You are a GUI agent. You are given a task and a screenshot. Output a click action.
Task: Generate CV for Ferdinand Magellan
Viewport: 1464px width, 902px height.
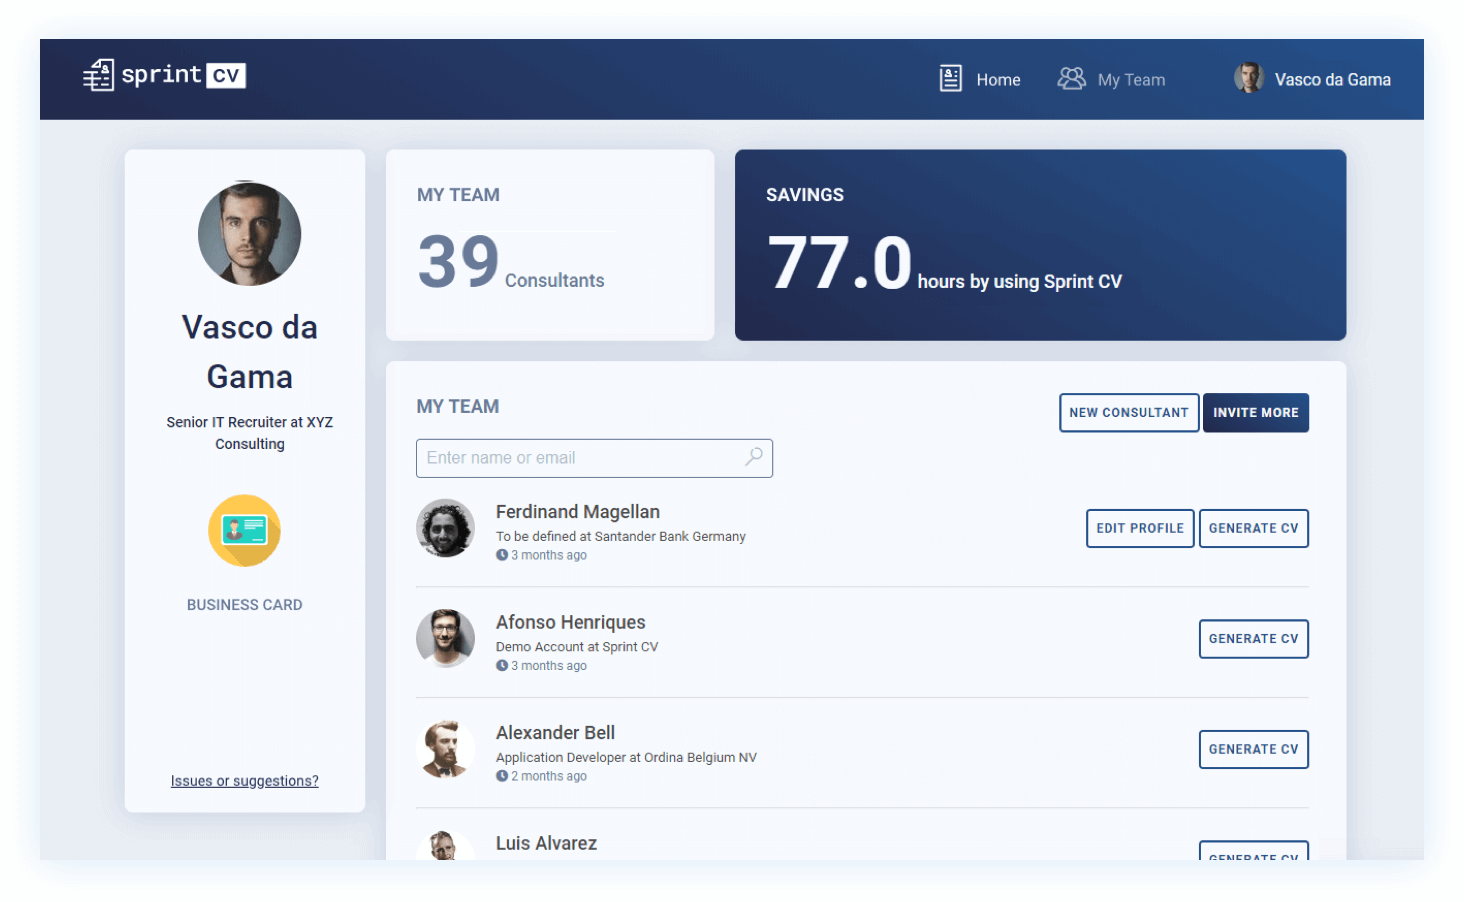[x=1253, y=528]
